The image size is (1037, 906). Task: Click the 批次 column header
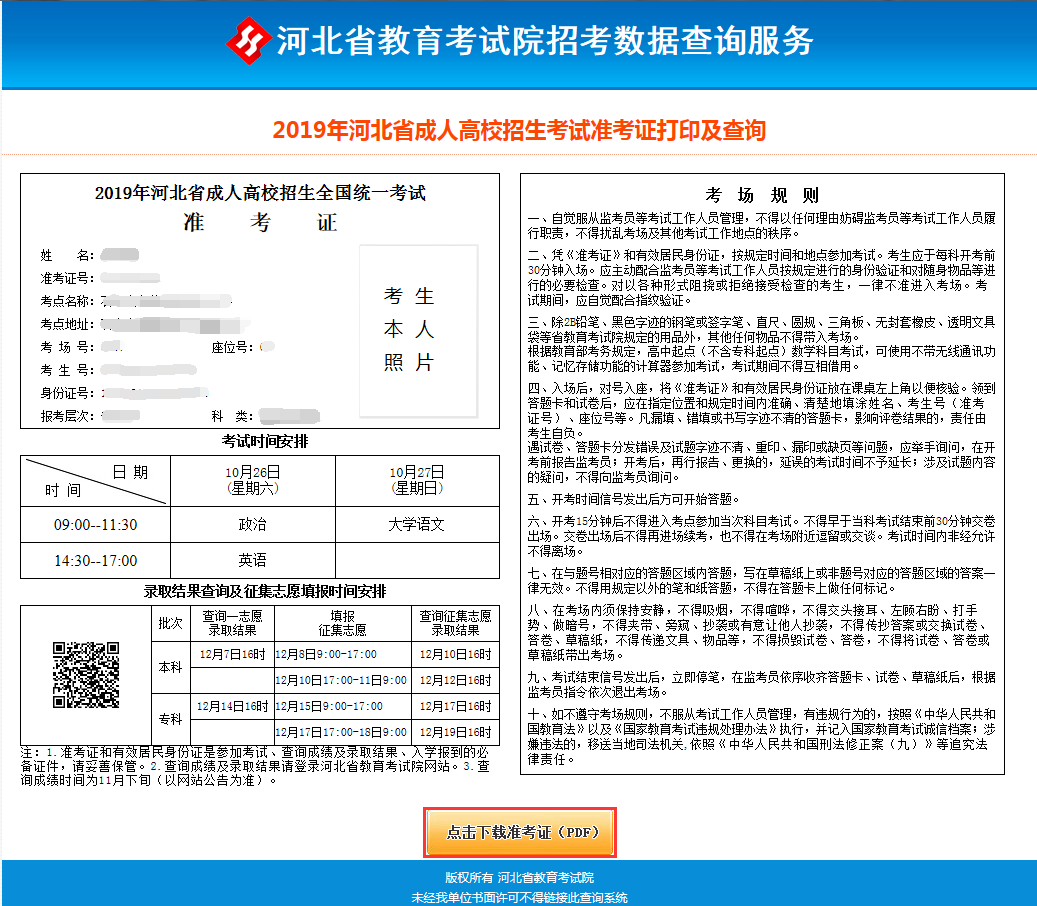pos(171,624)
